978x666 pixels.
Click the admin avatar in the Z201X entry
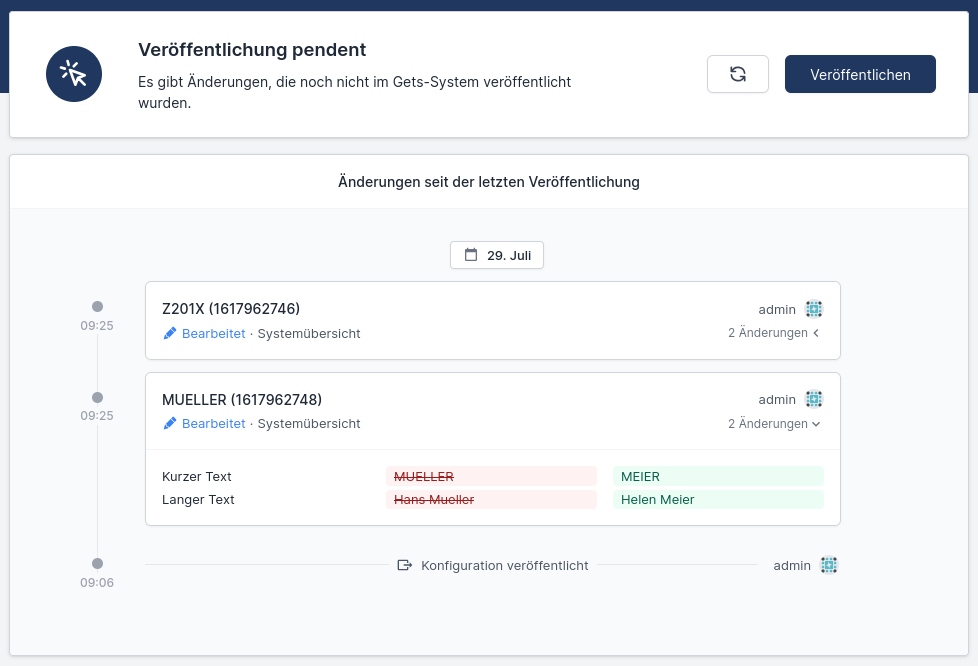tap(814, 309)
